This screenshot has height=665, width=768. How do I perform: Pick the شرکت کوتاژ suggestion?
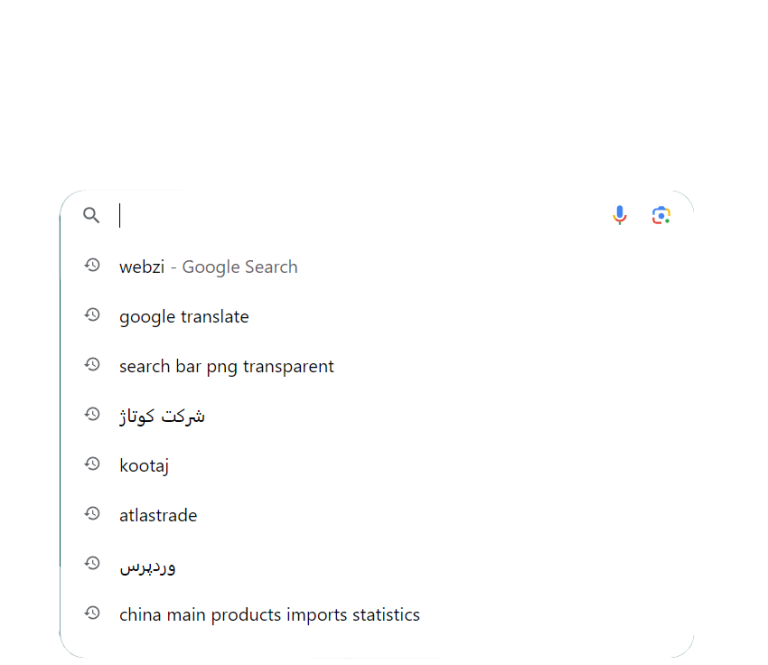(x=162, y=416)
